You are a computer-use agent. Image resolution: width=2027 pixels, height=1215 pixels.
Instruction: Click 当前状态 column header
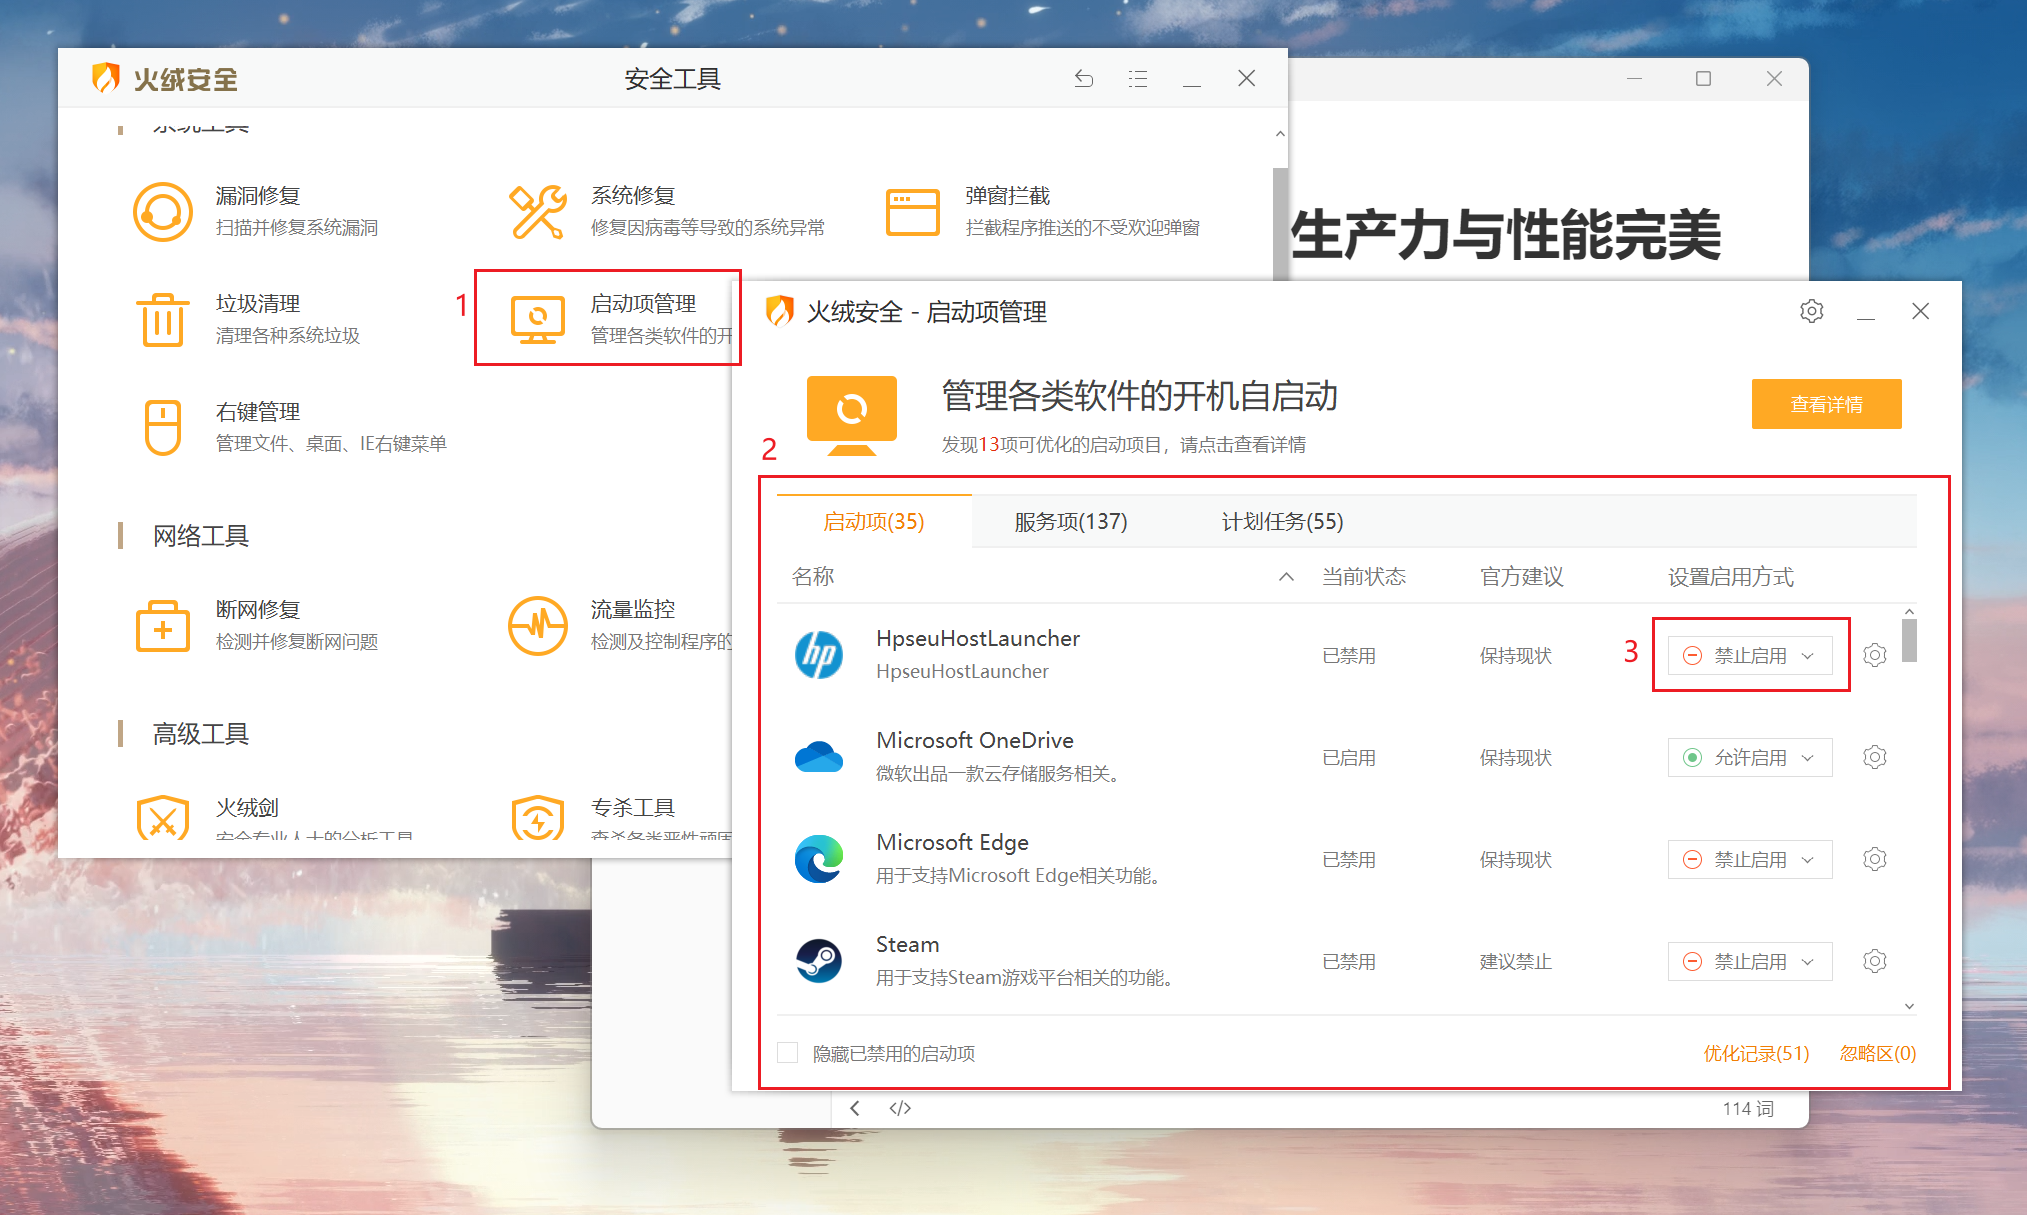1364,577
